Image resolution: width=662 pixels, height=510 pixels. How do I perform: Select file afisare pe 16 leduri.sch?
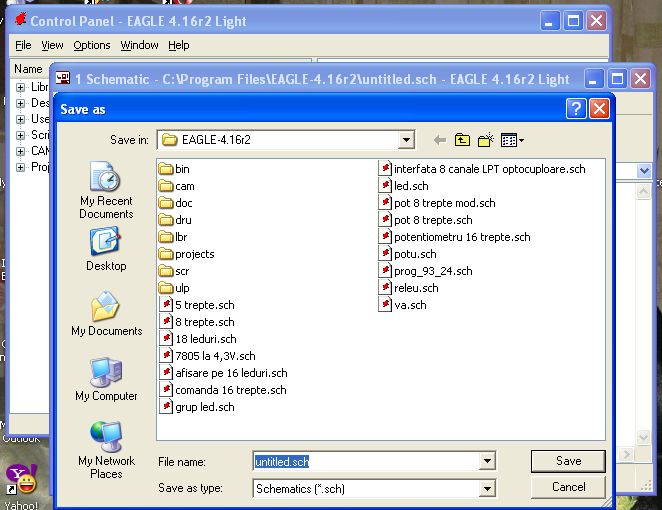pyautogui.click(x=224, y=373)
